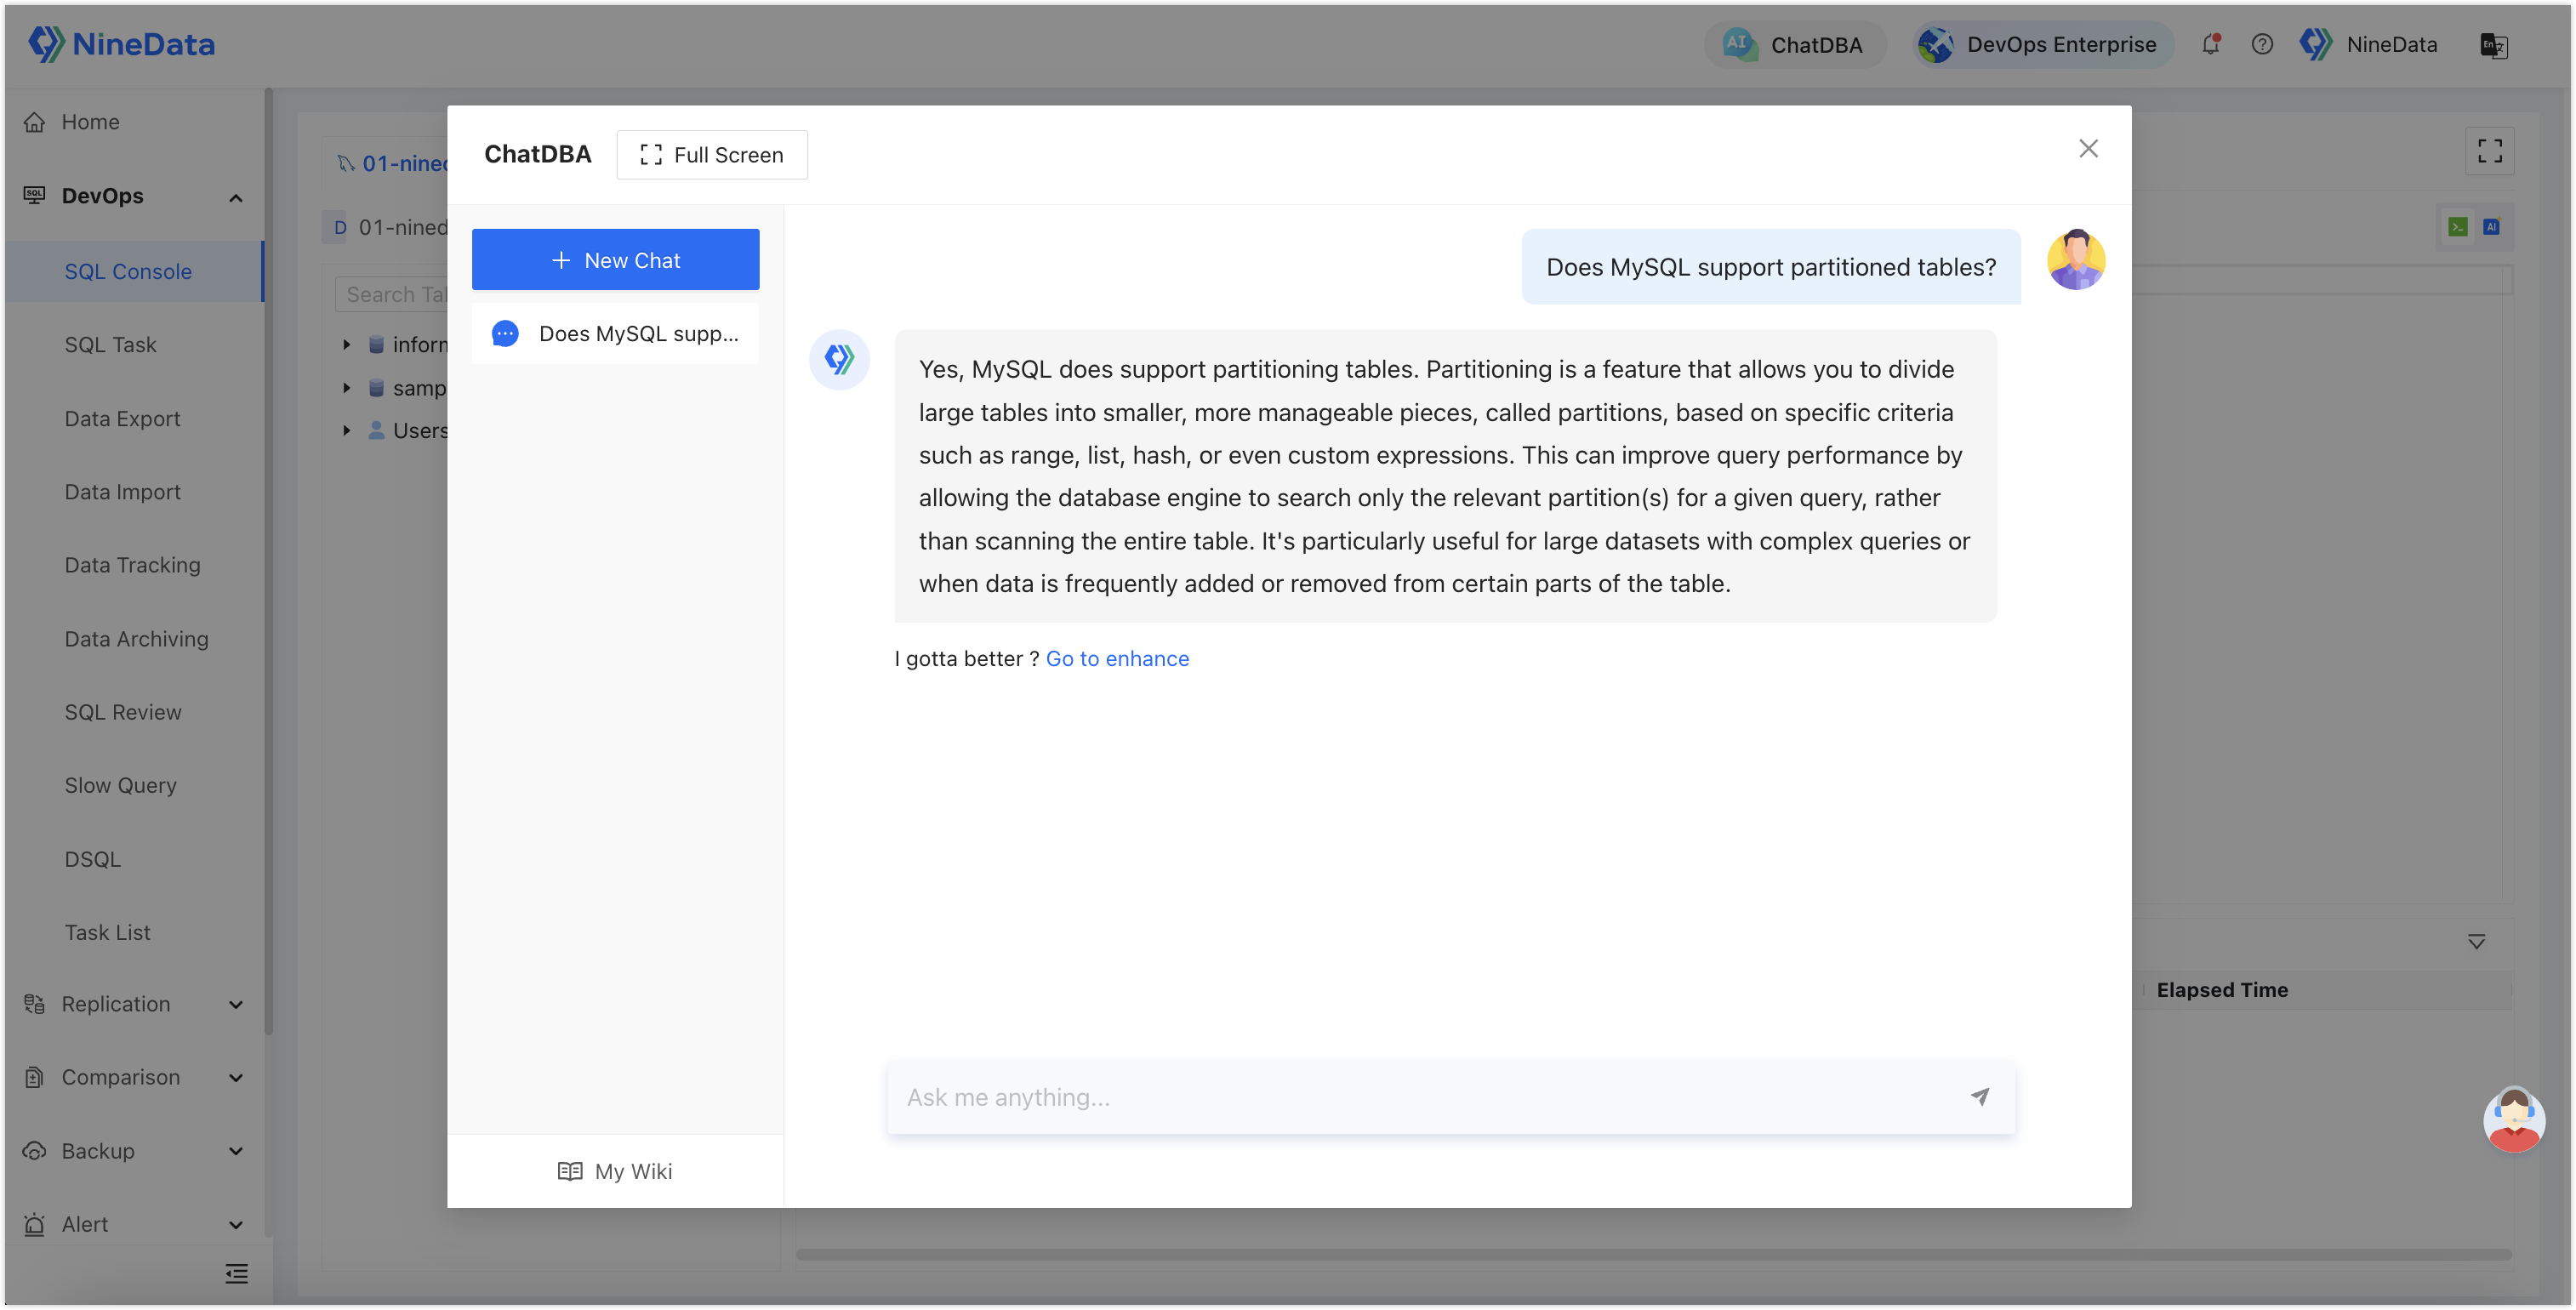Open the help question mark icon

(2262, 44)
